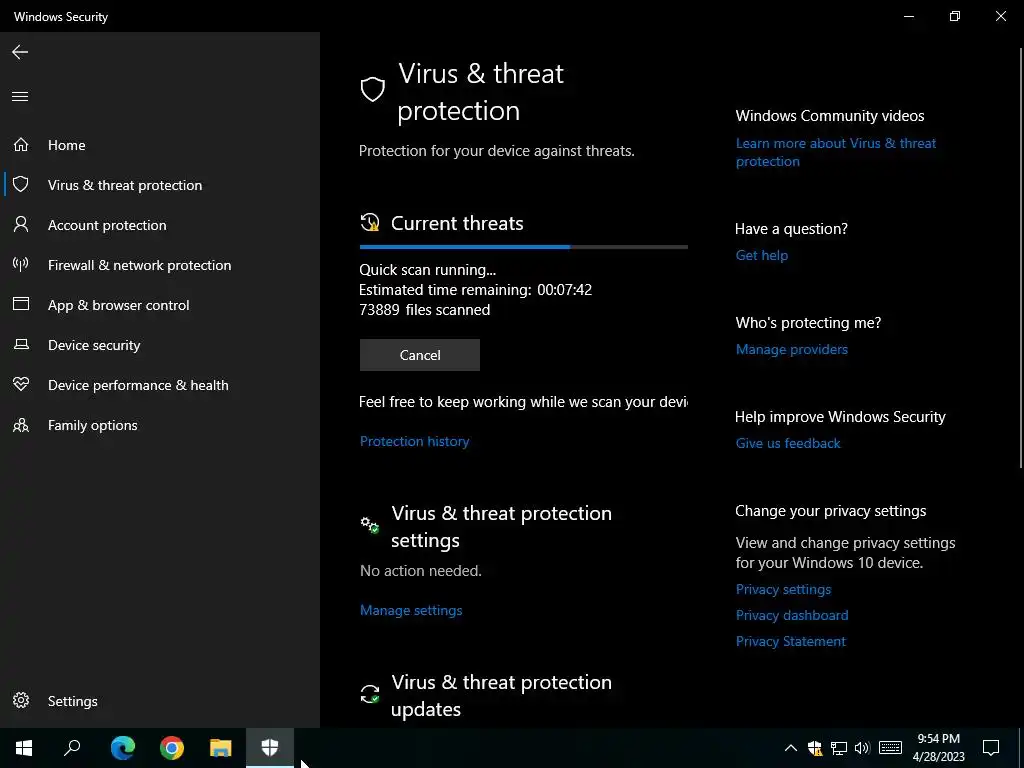Open File Explorer from taskbar
This screenshot has height=768, width=1024.
221,748
